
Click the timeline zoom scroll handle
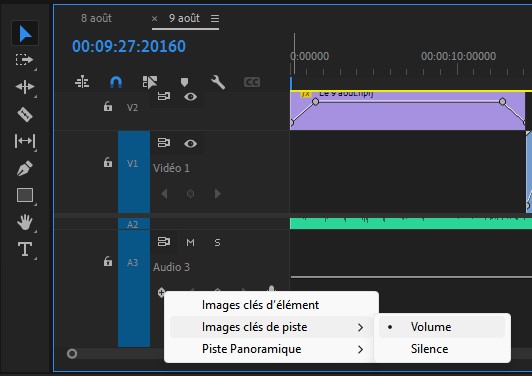pyautogui.click(x=72, y=354)
